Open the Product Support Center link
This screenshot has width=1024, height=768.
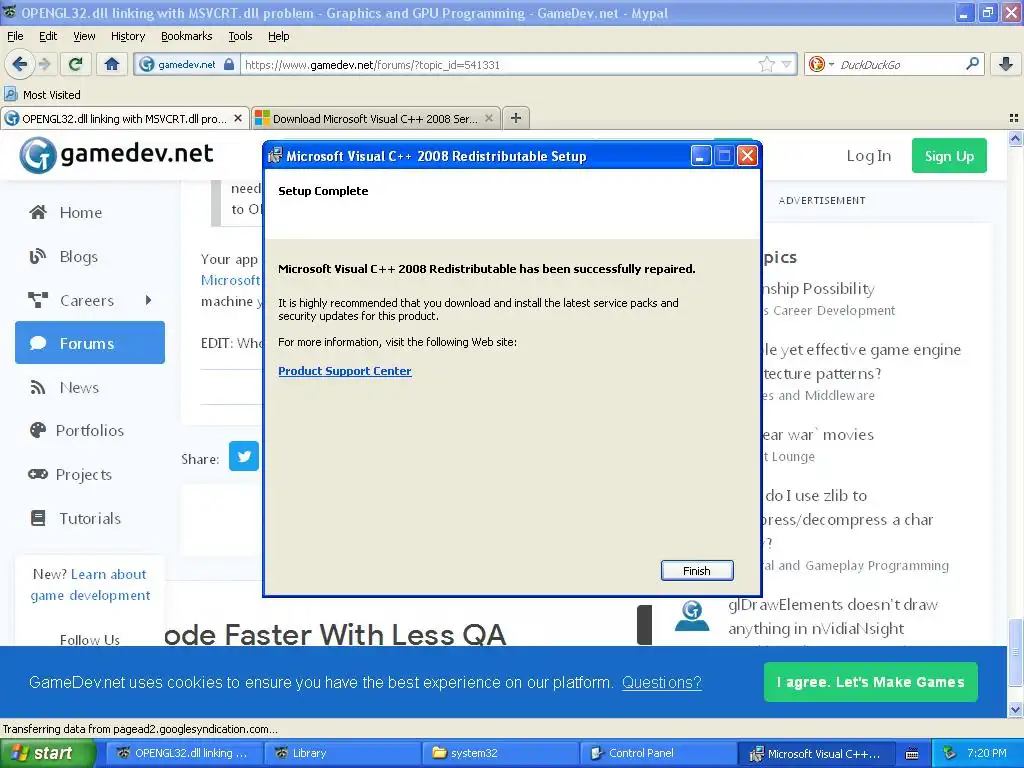point(345,371)
